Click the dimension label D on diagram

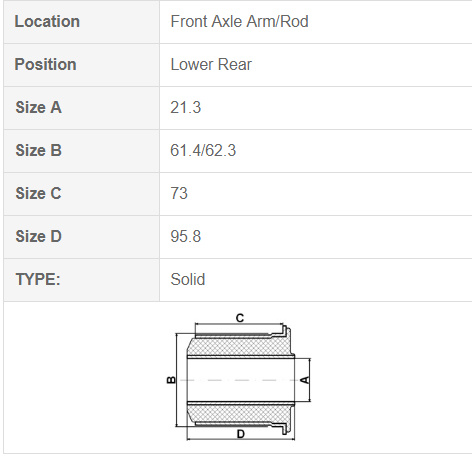click(x=241, y=434)
